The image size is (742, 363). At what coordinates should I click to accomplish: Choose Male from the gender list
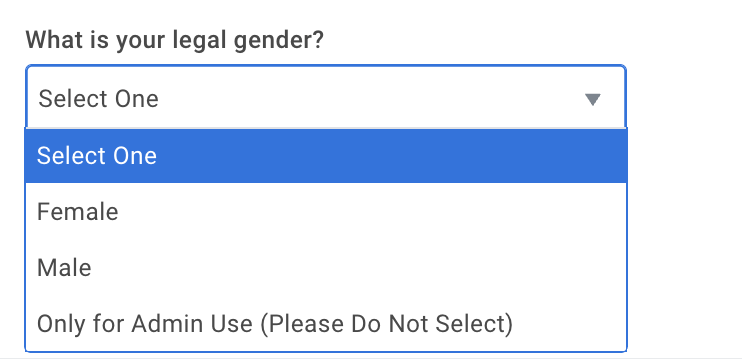(x=326, y=268)
